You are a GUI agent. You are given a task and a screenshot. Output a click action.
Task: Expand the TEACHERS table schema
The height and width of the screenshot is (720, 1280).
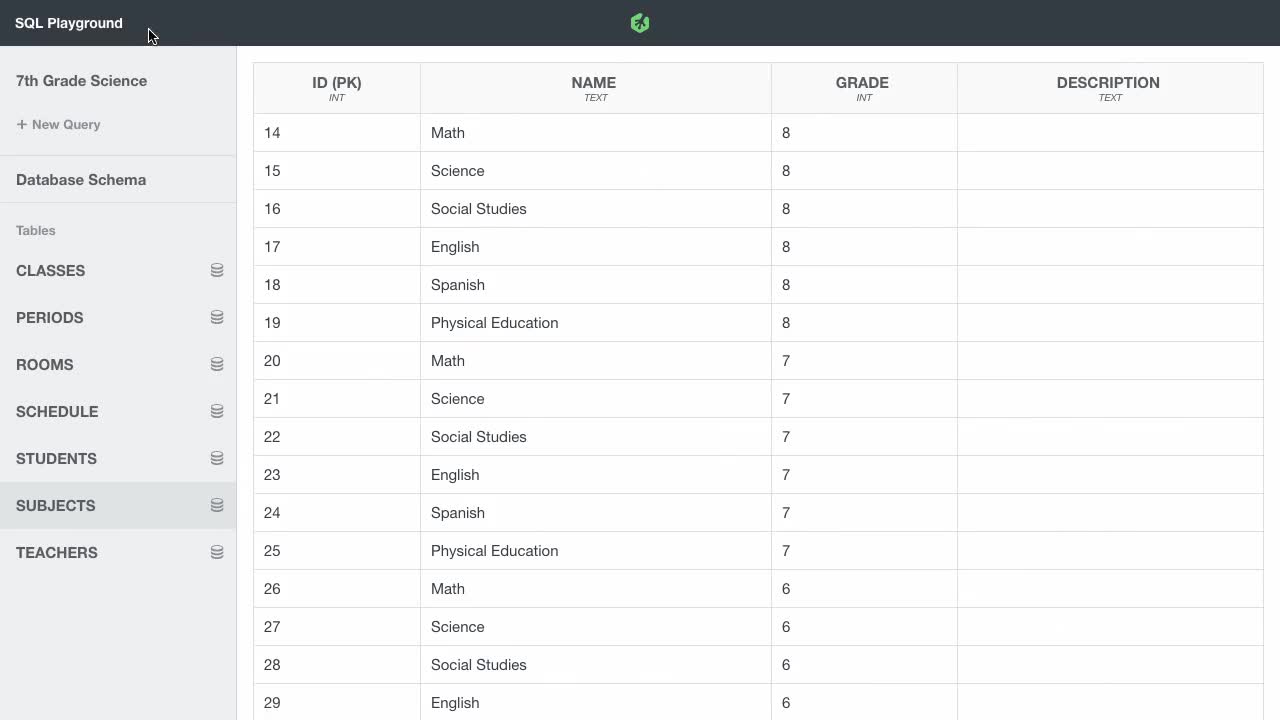(56, 552)
